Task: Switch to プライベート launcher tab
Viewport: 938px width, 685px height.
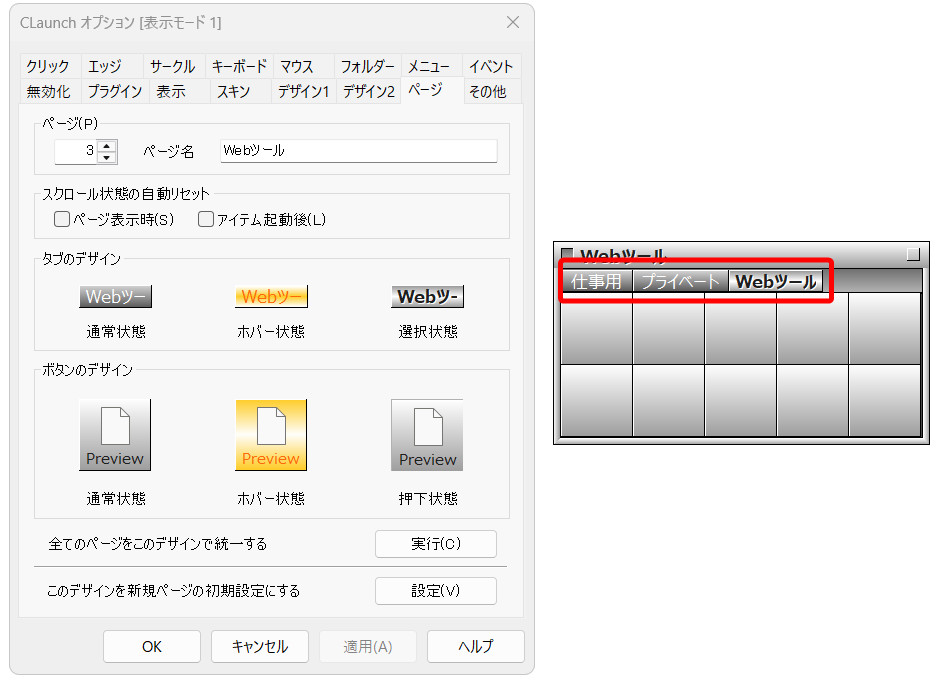Action: [680, 282]
